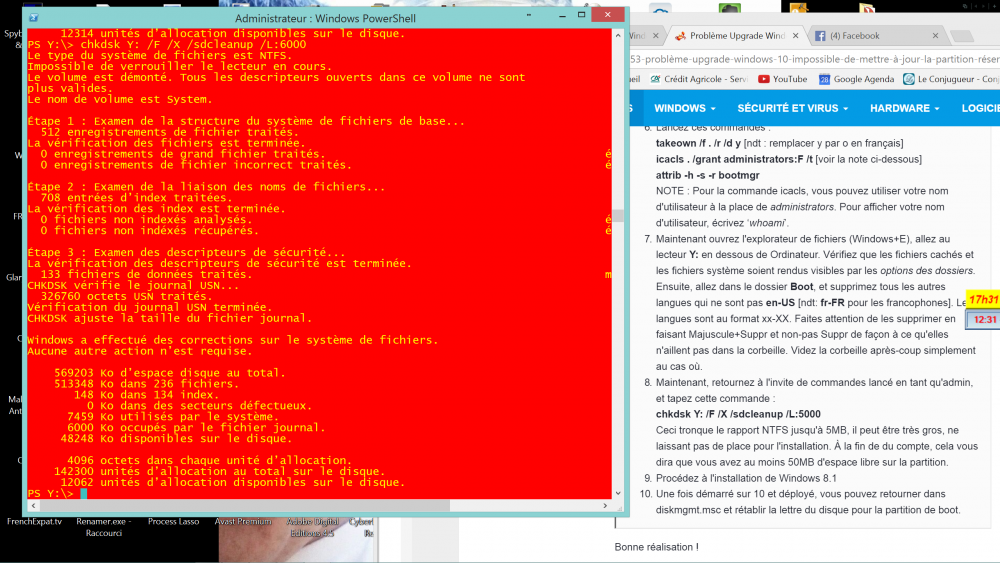Expand the WINDOWS site menu

(684, 108)
